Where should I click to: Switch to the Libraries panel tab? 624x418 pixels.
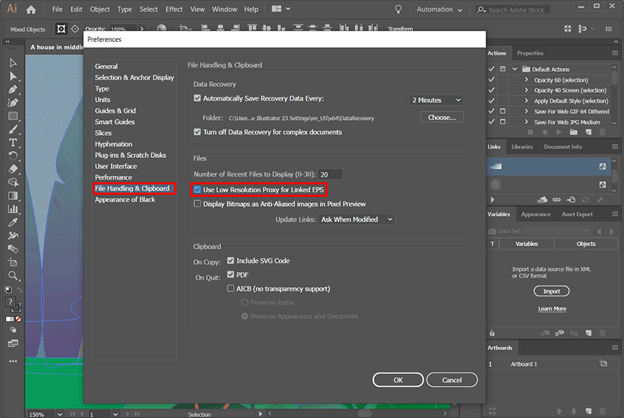(x=522, y=146)
